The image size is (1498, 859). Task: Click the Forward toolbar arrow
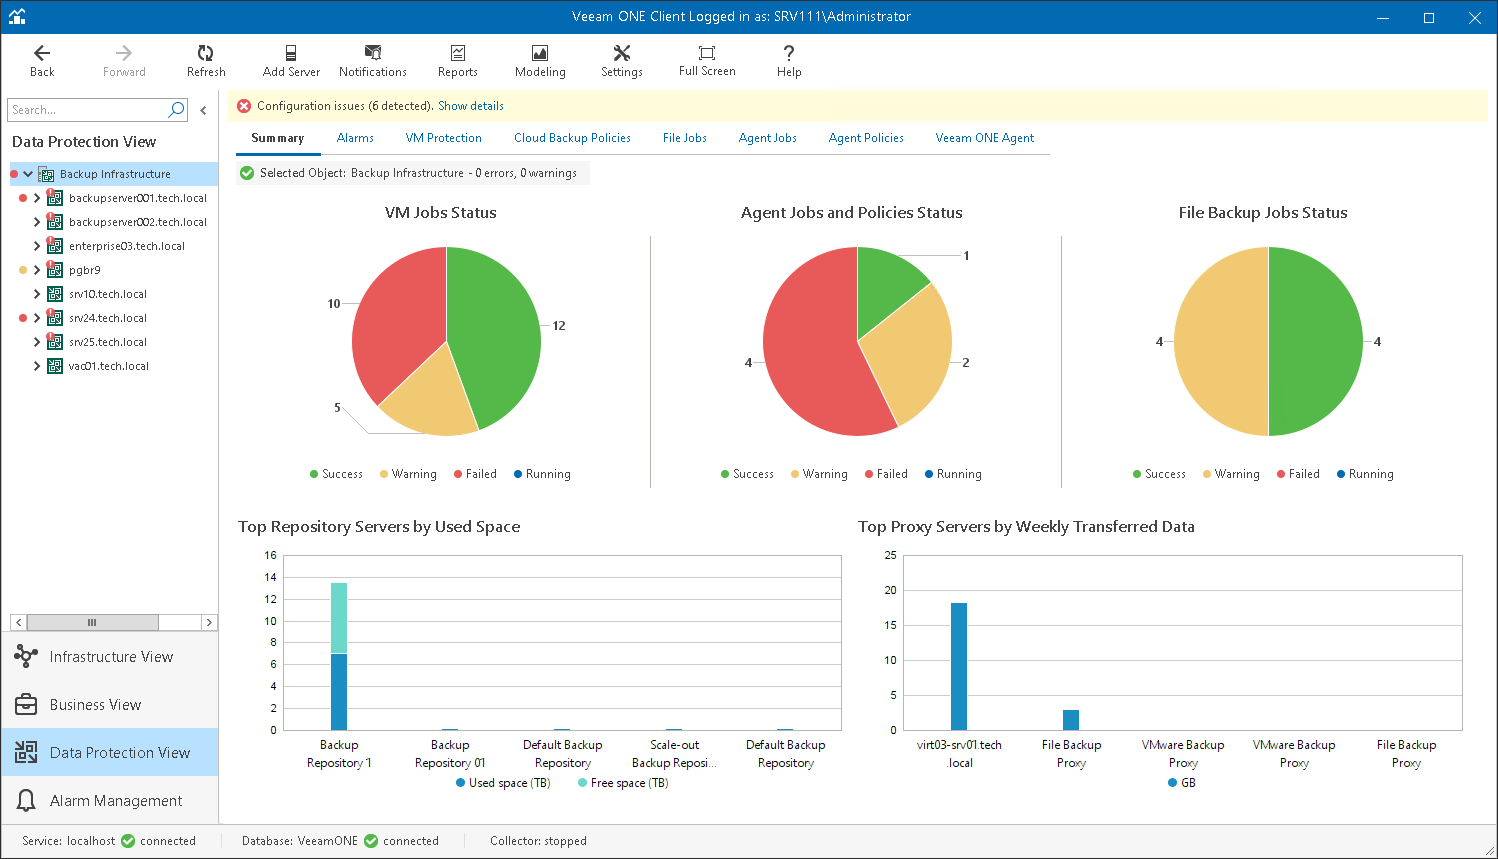pyautogui.click(x=124, y=60)
